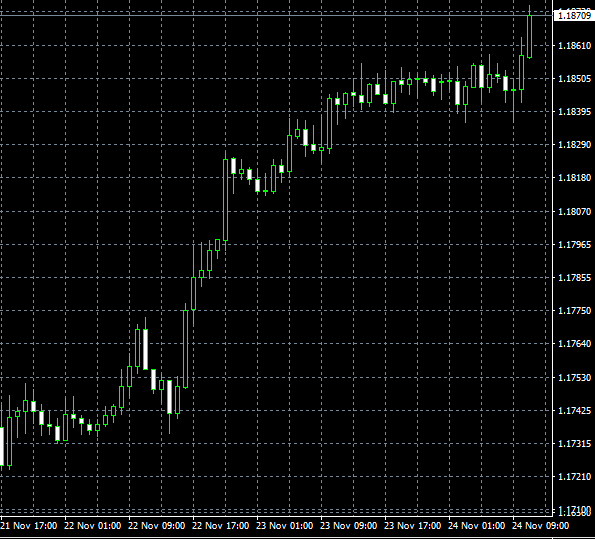Click the 1.18180 price level label
Image resolution: width=595 pixels, height=540 pixels.
tap(575, 178)
